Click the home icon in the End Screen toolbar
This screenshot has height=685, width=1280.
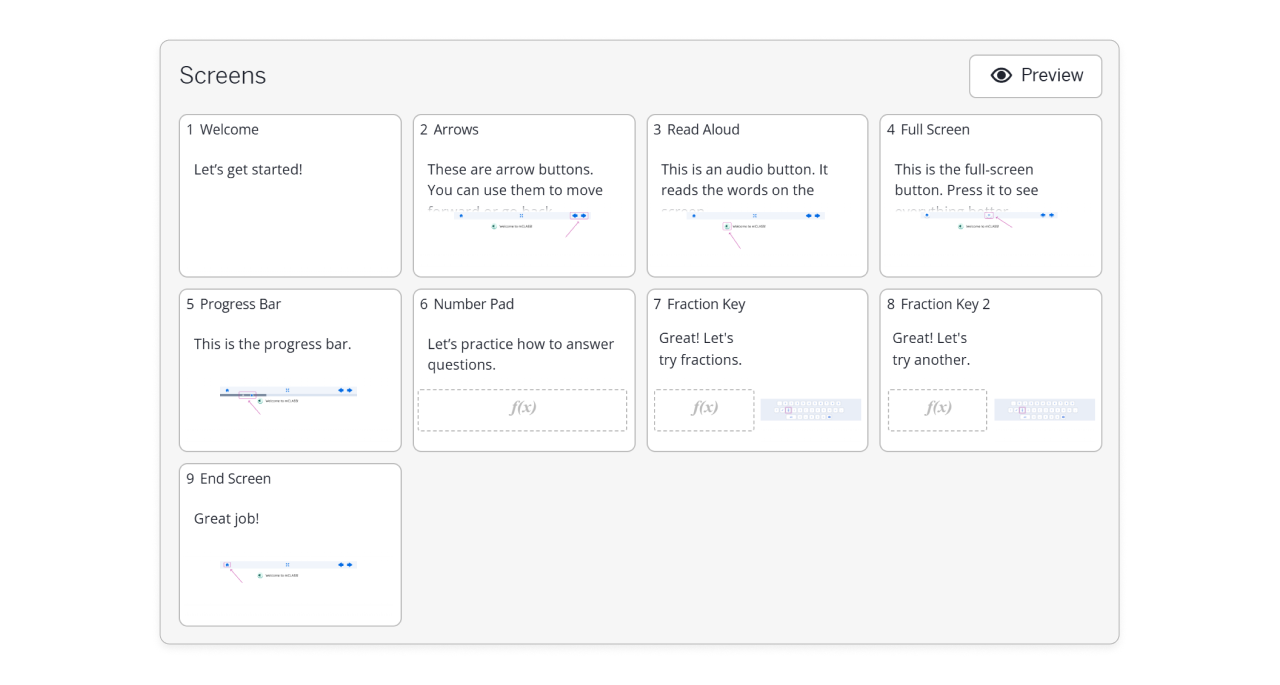(x=227, y=565)
